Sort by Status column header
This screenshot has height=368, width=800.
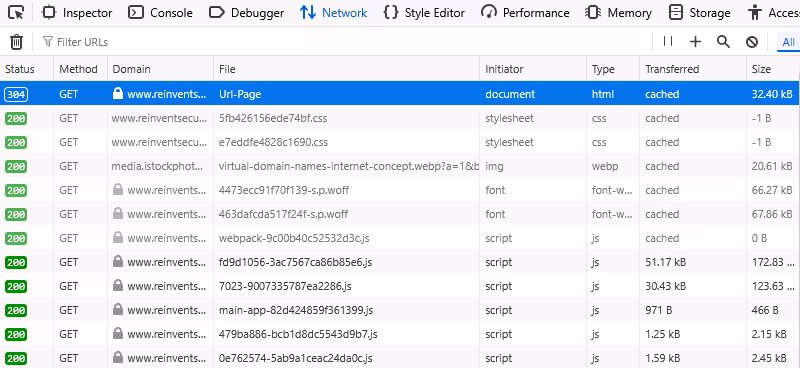(27, 69)
